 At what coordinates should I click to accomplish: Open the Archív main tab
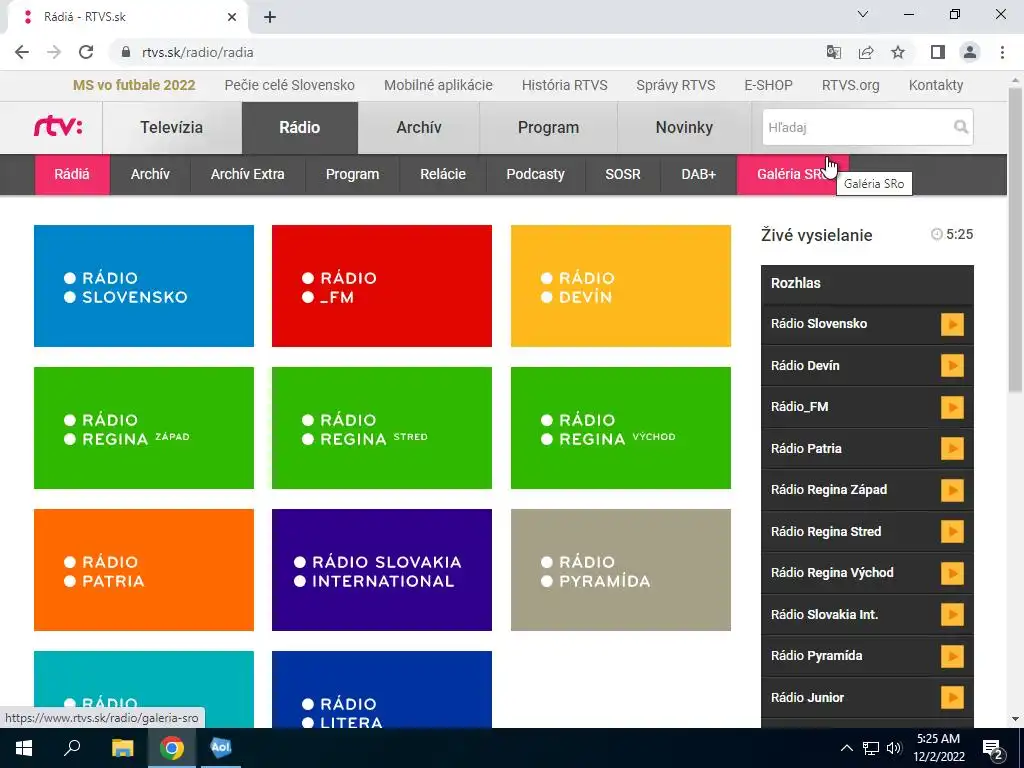click(419, 127)
